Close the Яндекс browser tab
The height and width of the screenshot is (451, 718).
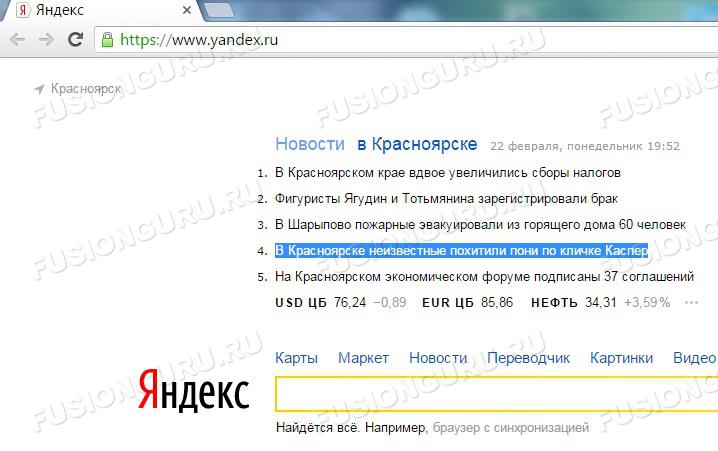[x=187, y=10]
